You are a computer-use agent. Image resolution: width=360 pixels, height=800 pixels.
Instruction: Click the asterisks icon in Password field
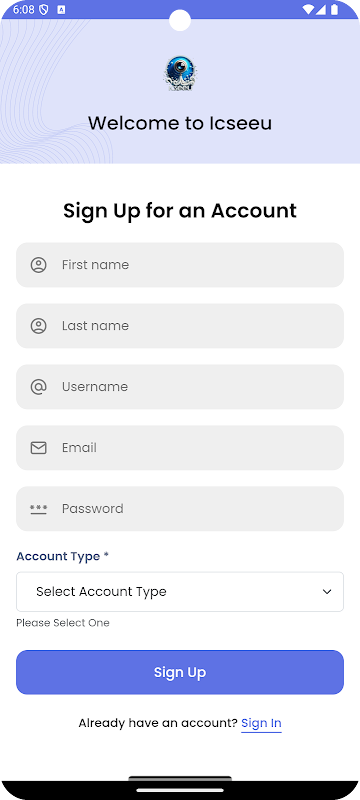click(38, 509)
